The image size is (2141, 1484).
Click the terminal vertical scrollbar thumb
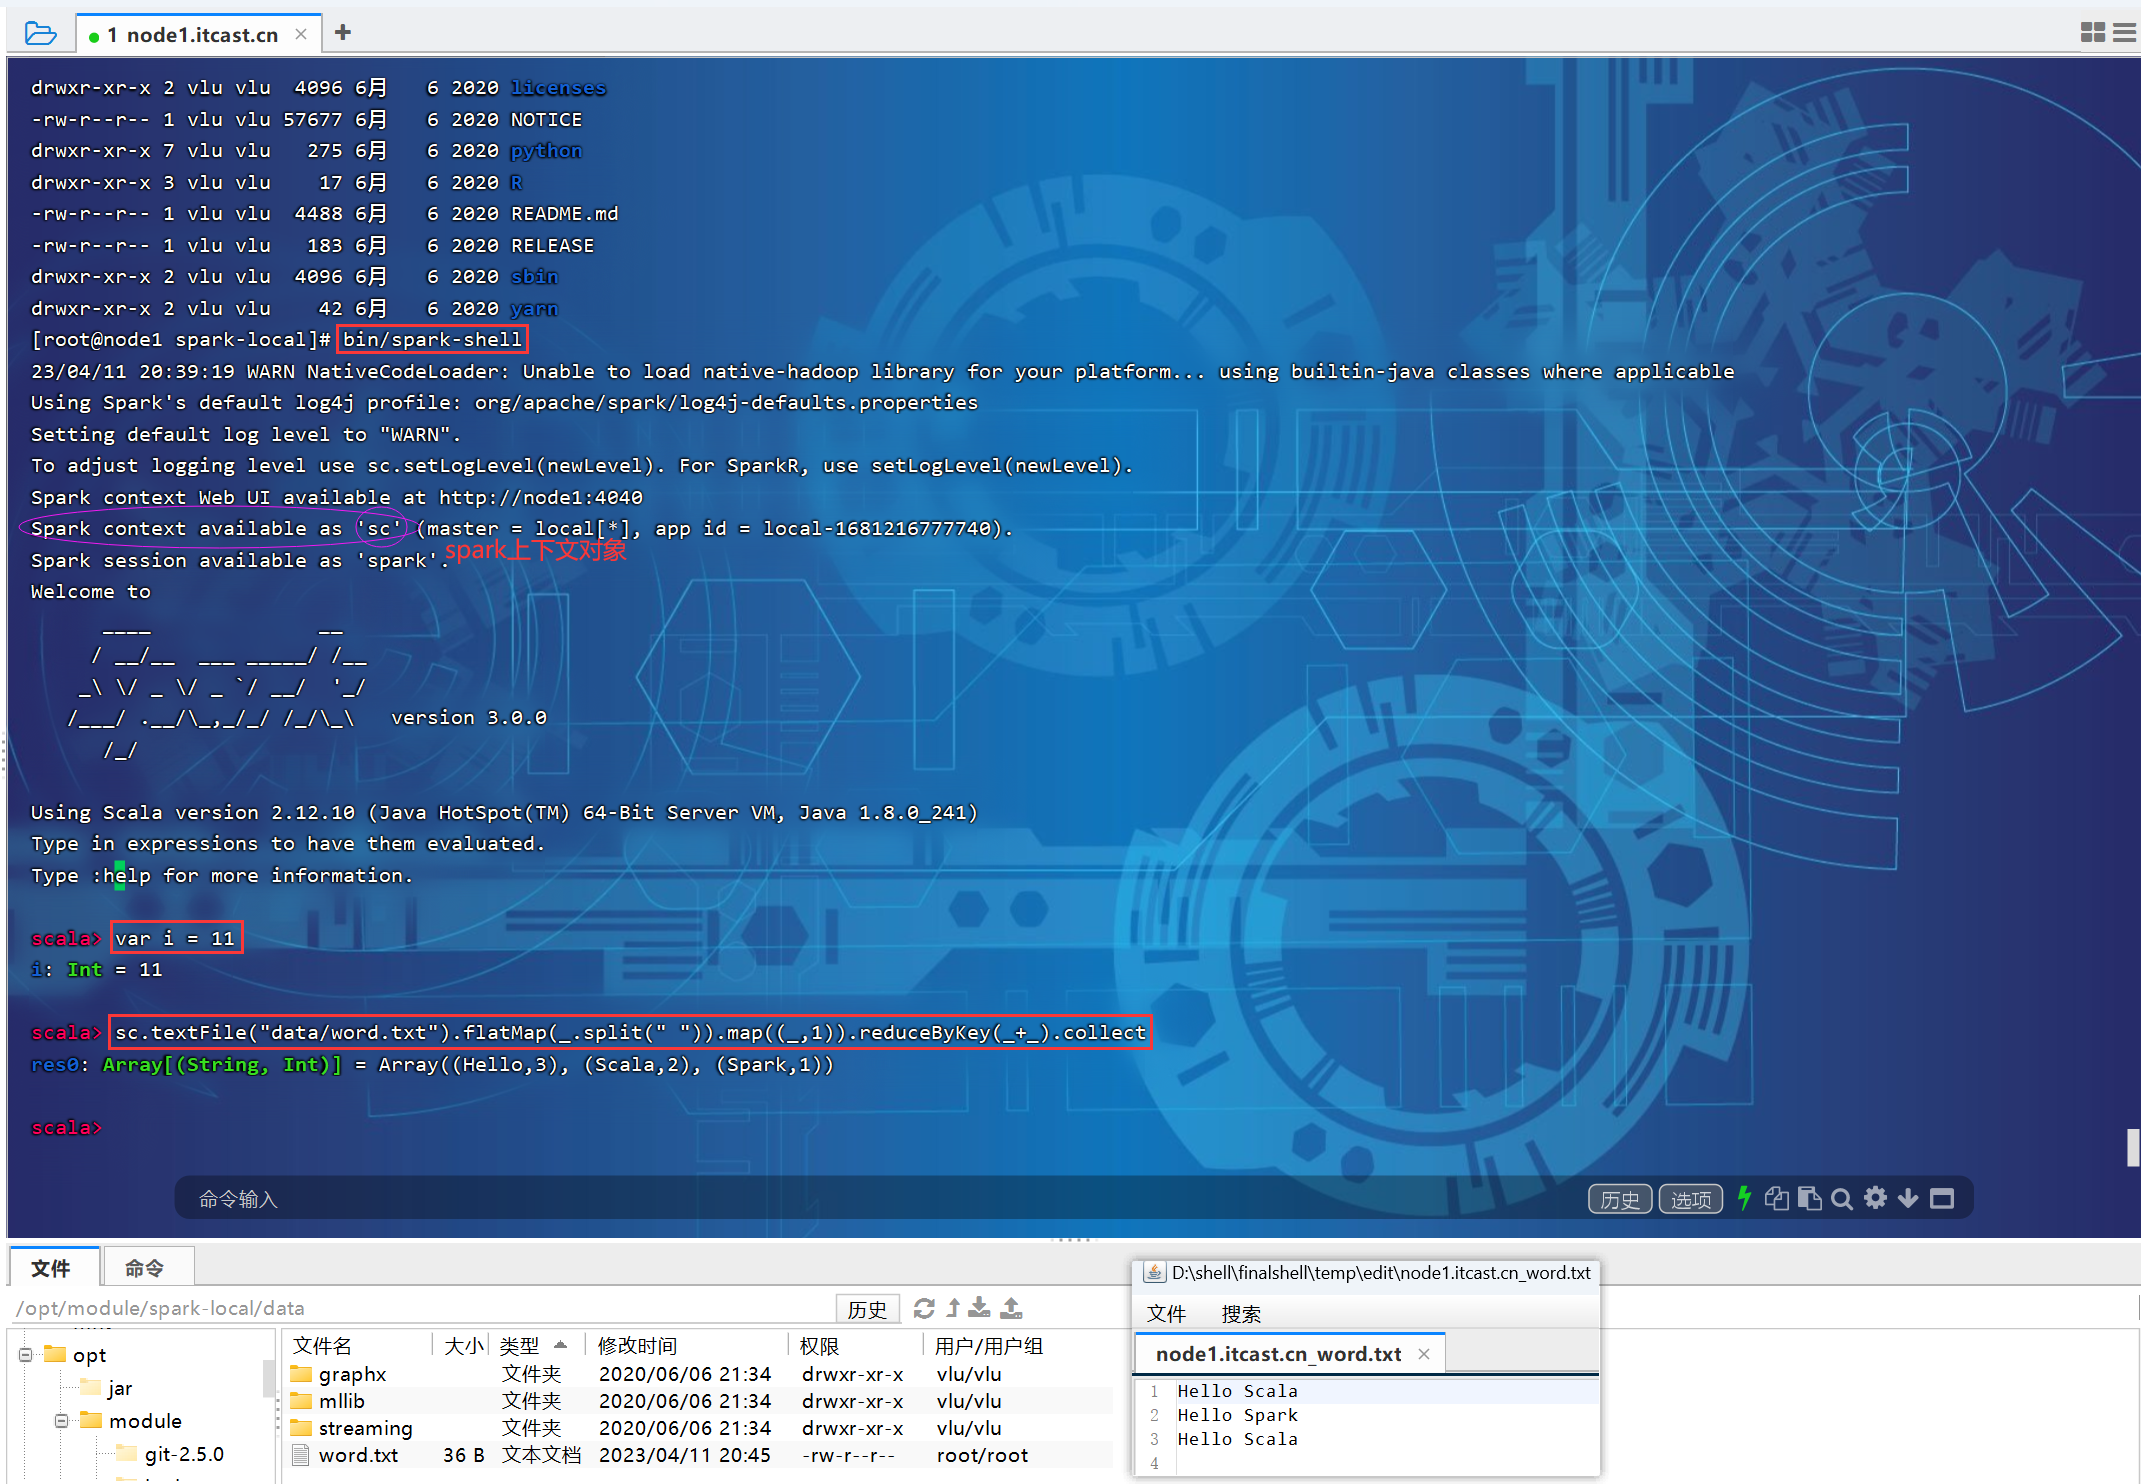(x=2133, y=1147)
